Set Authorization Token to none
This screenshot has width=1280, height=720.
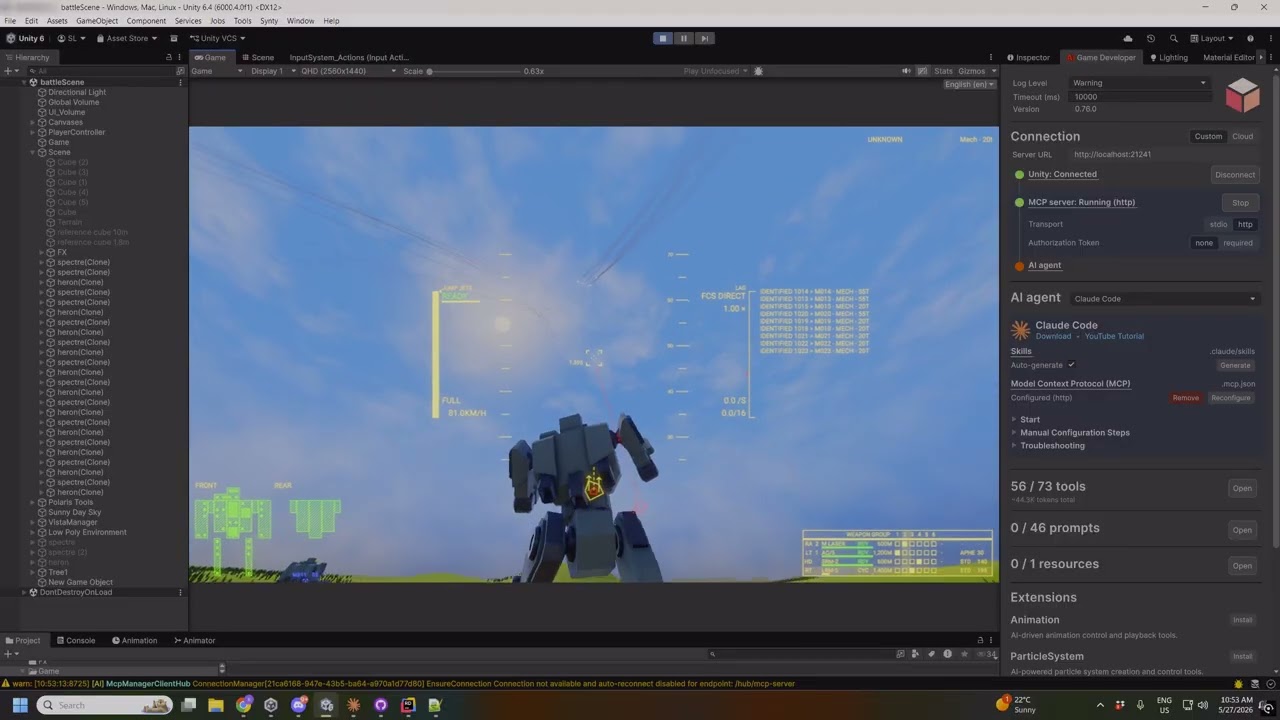click(1204, 242)
